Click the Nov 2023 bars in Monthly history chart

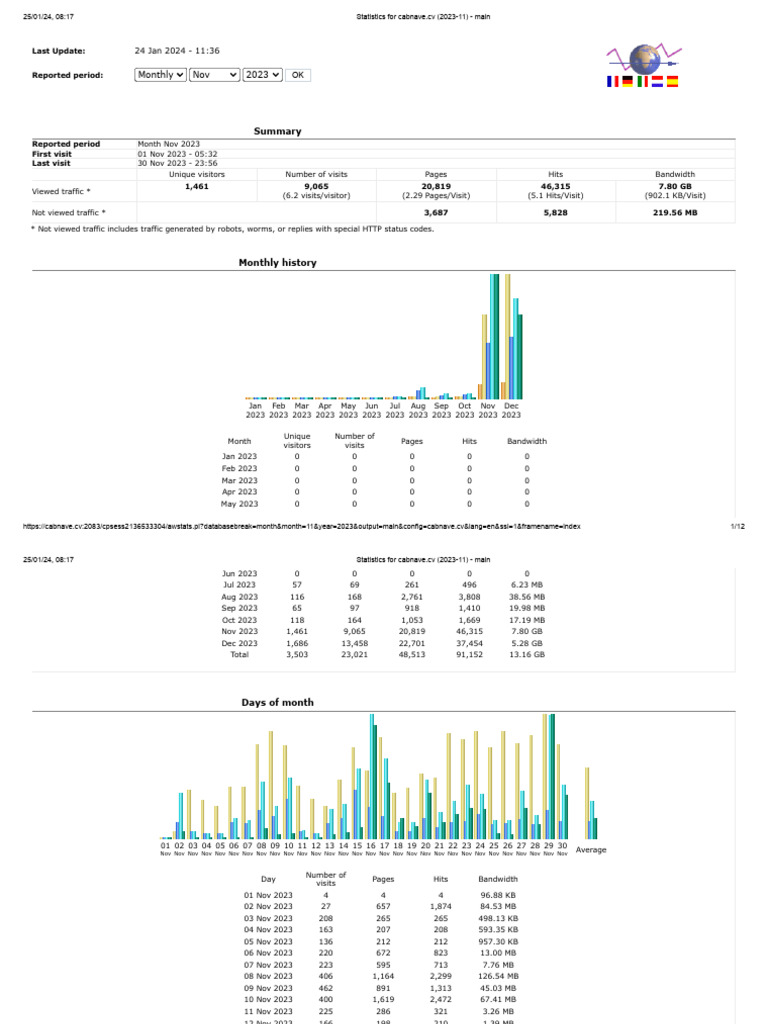pos(488,336)
